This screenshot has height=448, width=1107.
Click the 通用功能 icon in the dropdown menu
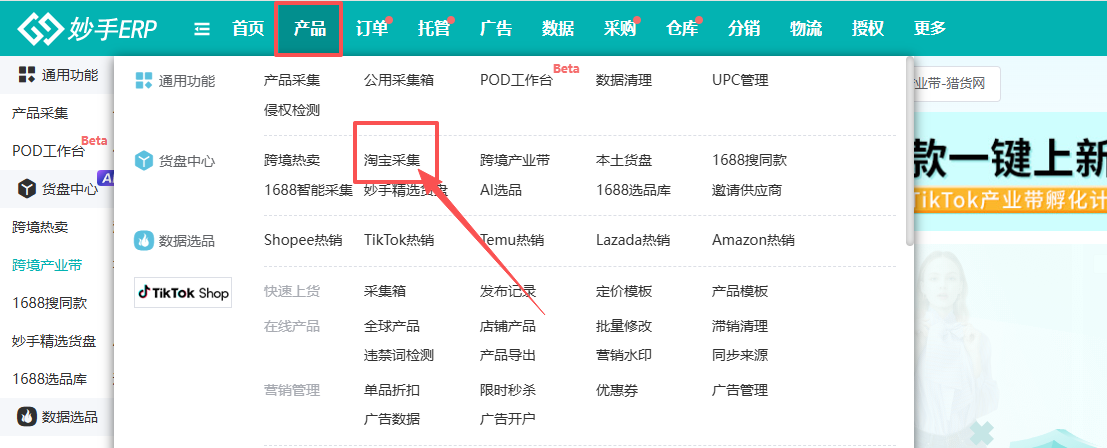(x=143, y=80)
